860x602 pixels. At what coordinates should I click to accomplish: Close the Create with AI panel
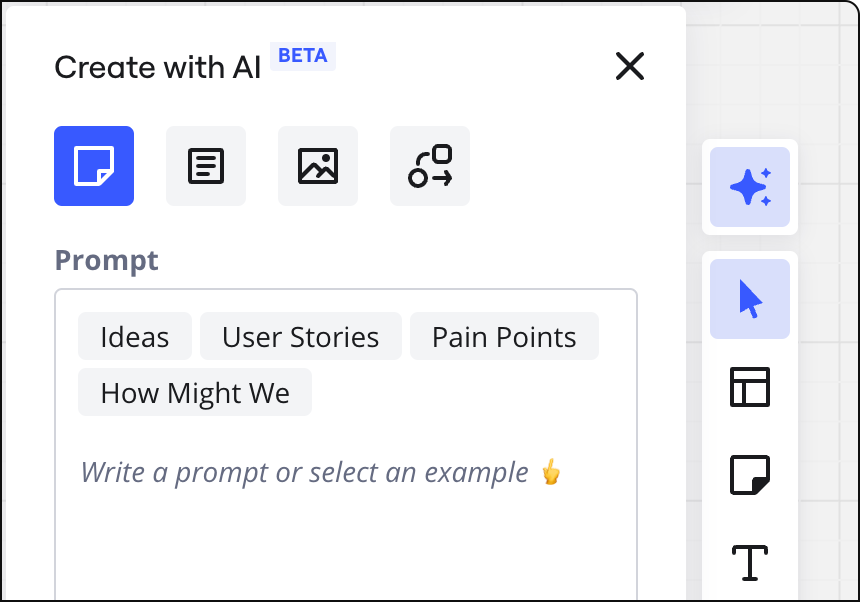pyautogui.click(x=630, y=66)
